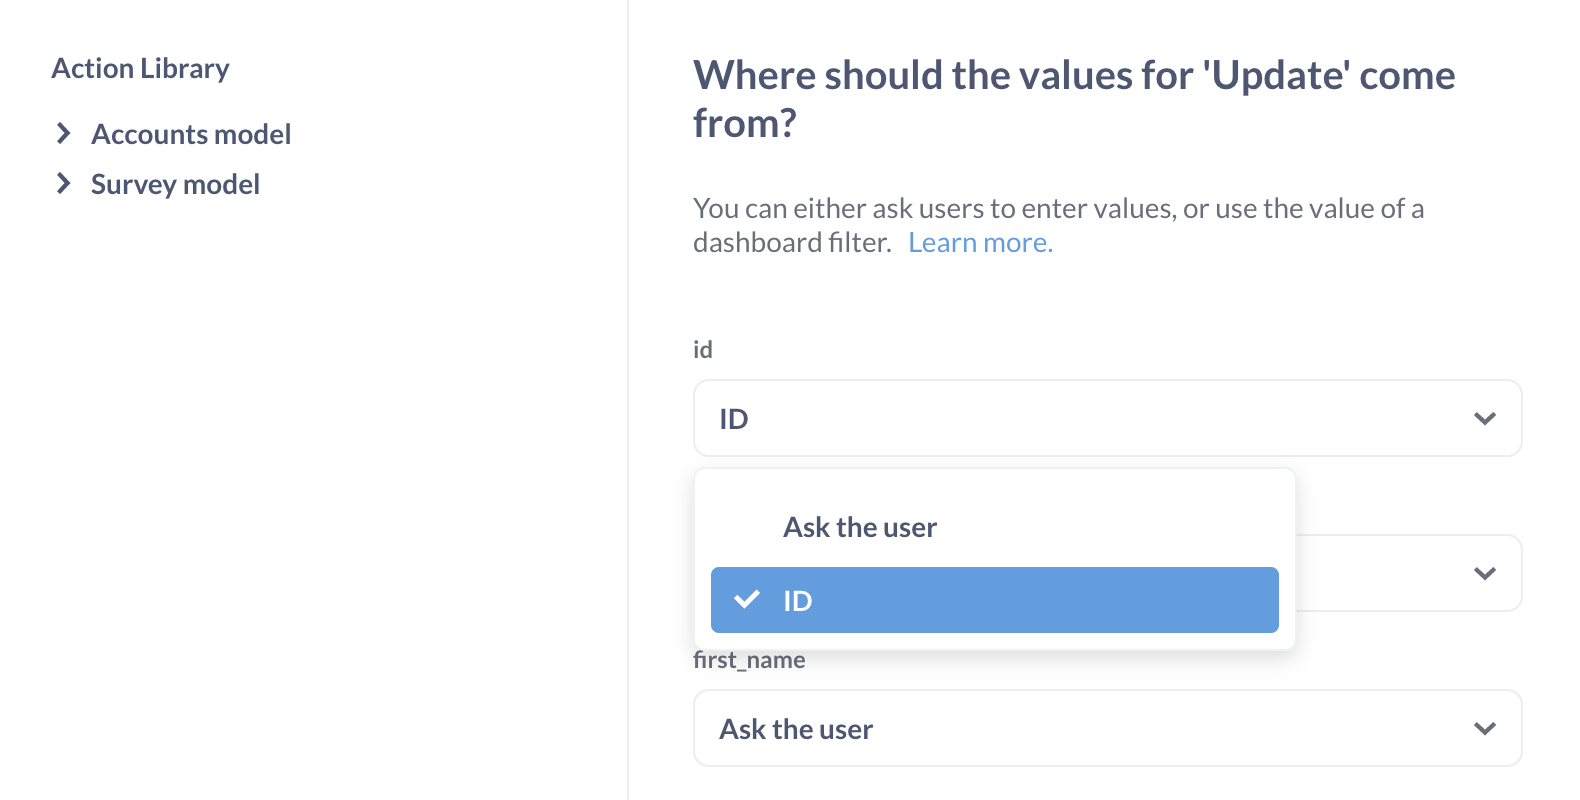Click the checkmark beside selected ID option
Image resolution: width=1580 pixels, height=800 pixels.
746,600
